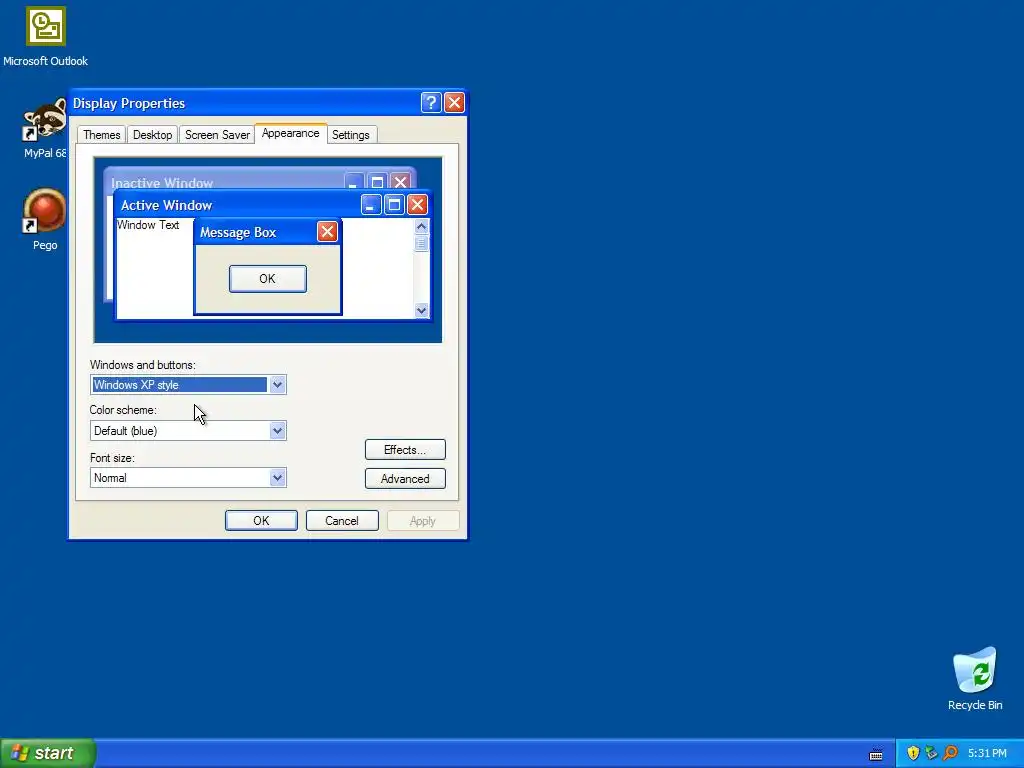The height and width of the screenshot is (768, 1024).
Task: Click the question mark help button in Display Properties
Action: tap(431, 103)
